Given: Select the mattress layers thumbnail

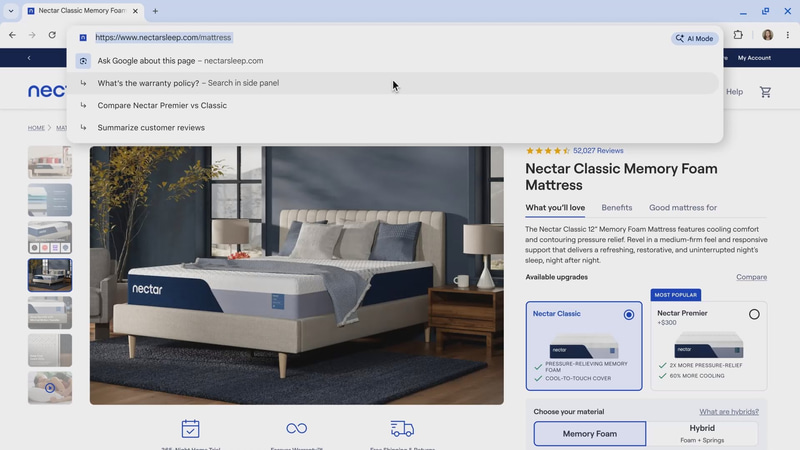Looking at the screenshot, I should click(x=50, y=200).
